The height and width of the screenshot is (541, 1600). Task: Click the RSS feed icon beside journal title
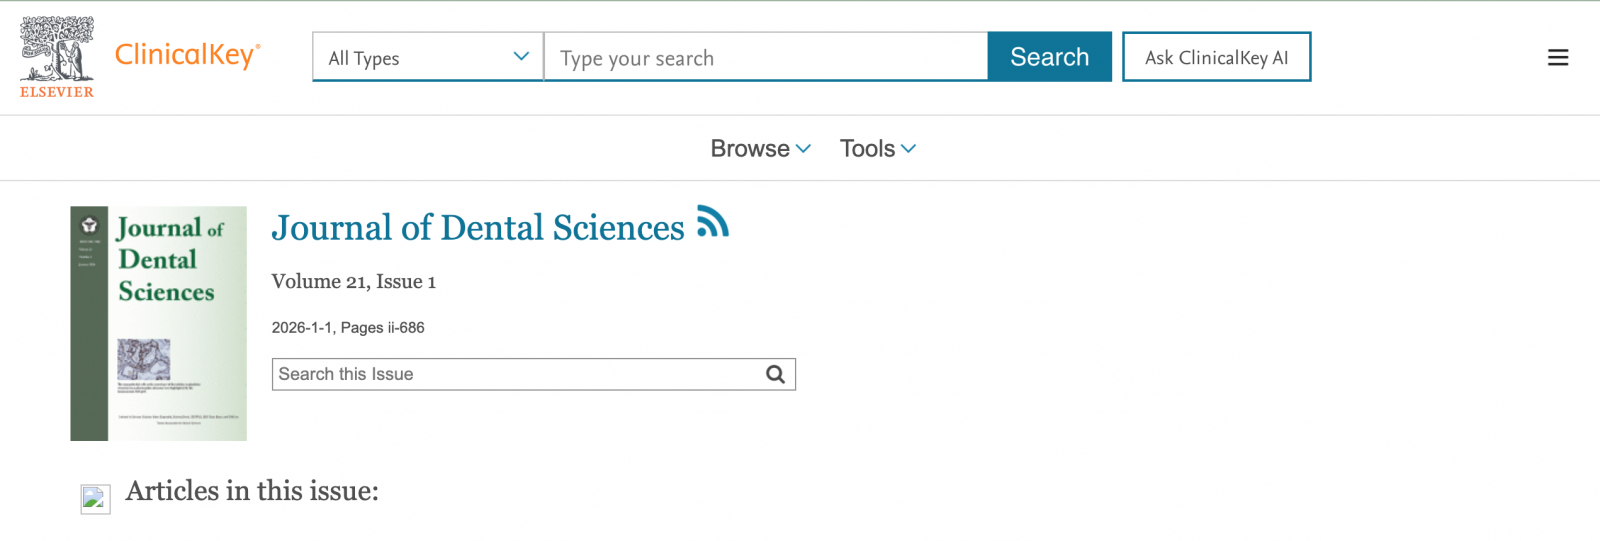[x=713, y=222]
